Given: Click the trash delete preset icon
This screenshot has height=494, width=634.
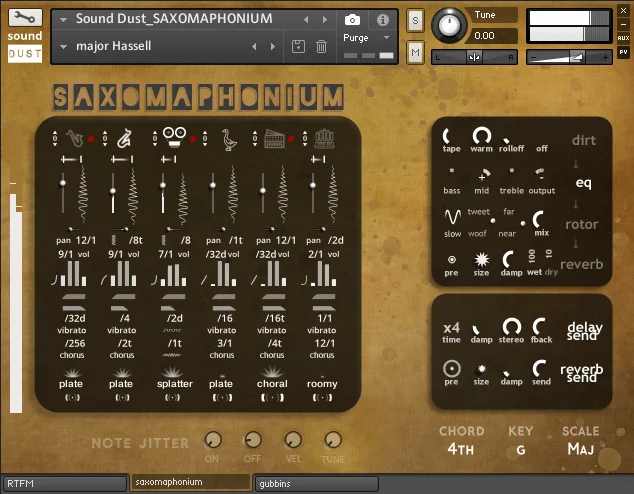Looking at the screenshot, I should (321, 46).
